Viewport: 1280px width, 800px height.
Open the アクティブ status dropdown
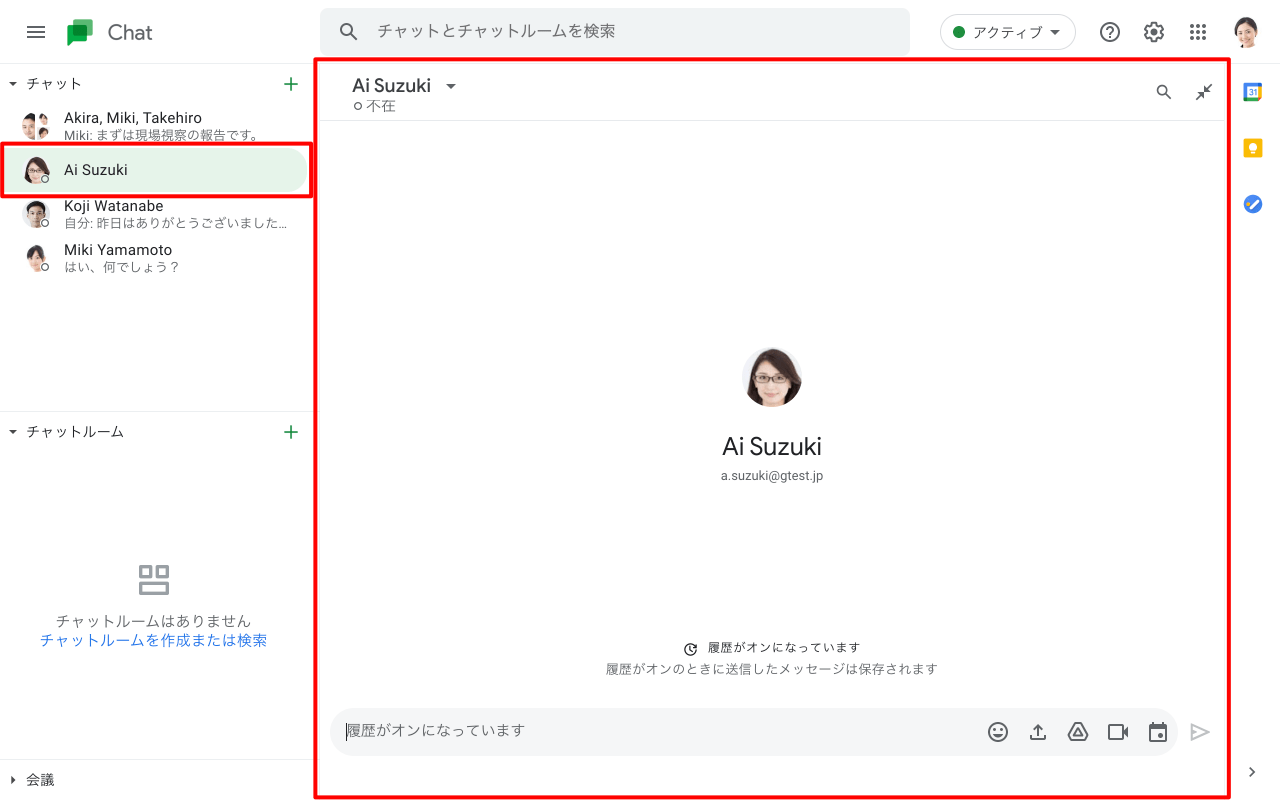click(x=1007, y=32)
